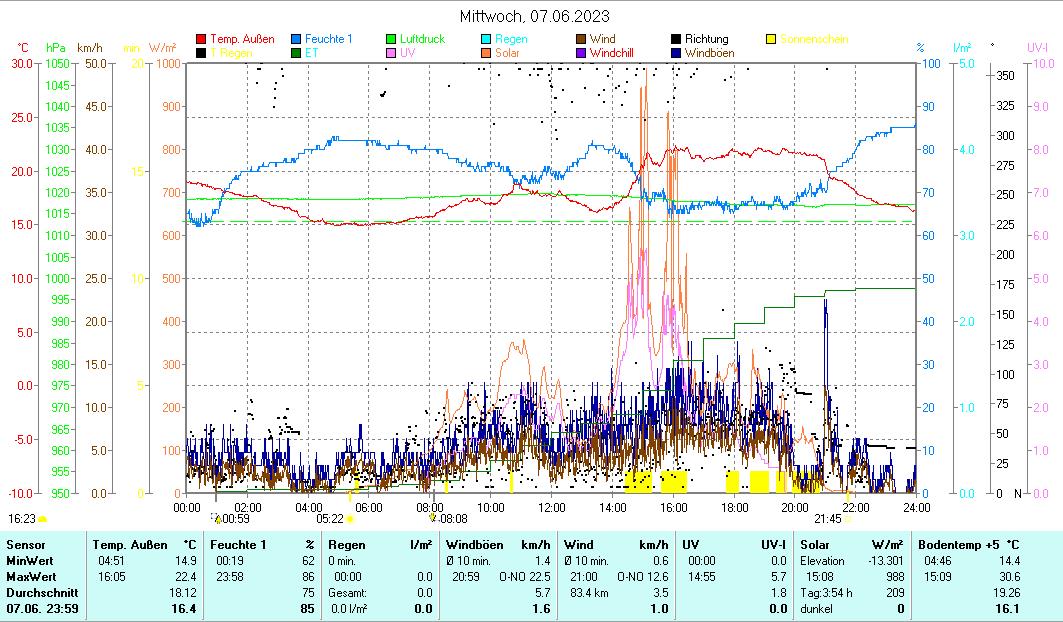The height and width of the screenshot is (622, 1063).
Task: Click the 21:45 sunset time label
Action: 827,519
